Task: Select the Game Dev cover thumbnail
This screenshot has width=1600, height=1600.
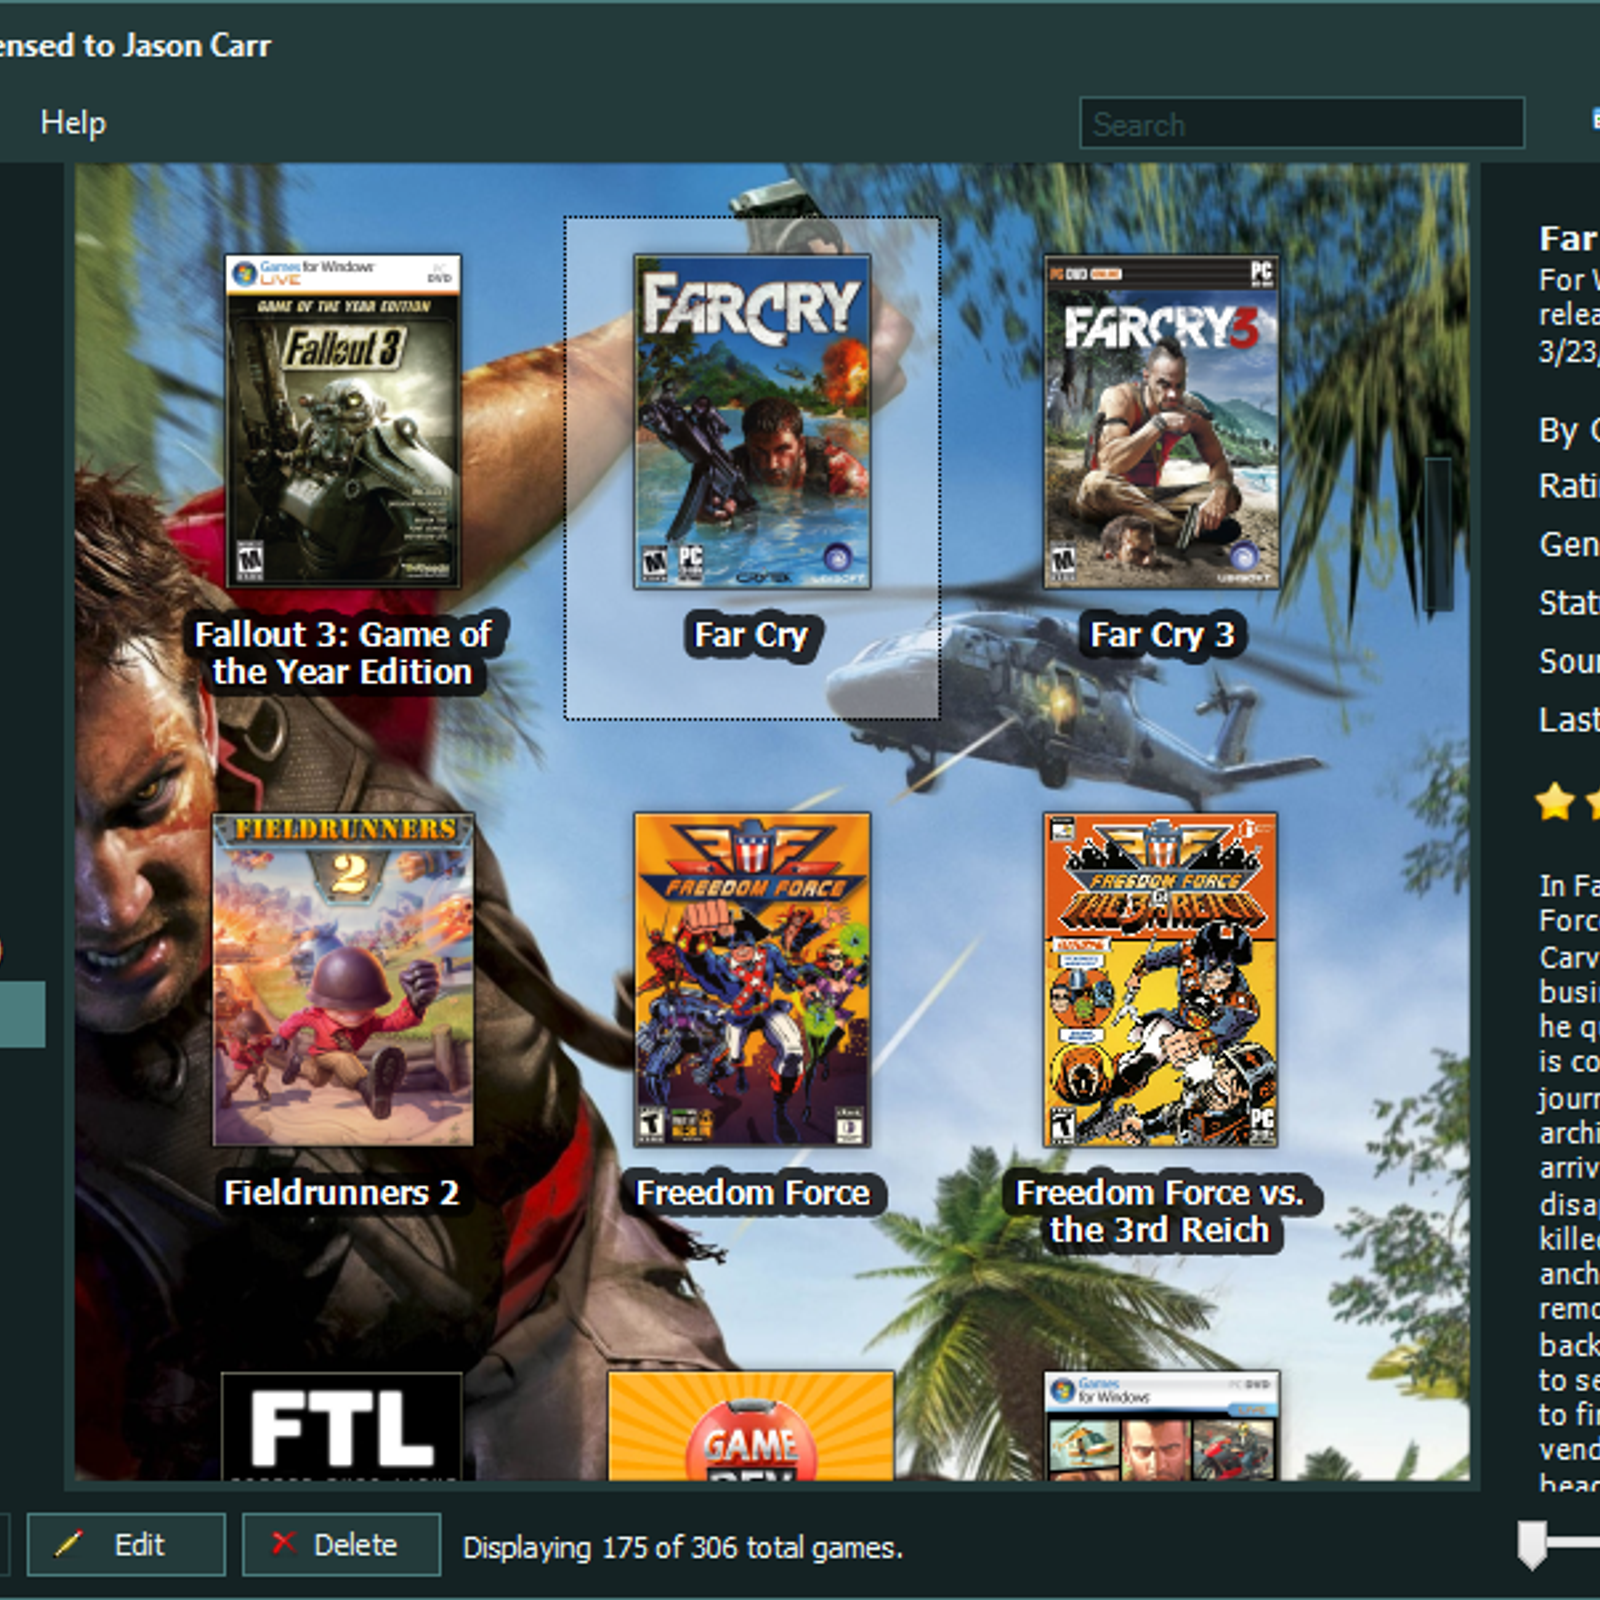Action: pos(751,1426)
